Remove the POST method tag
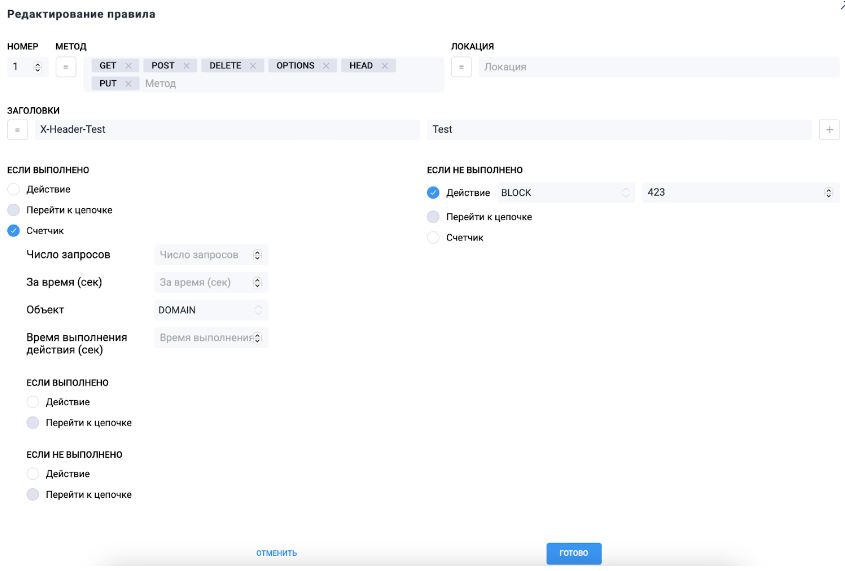The width and height of the screenshot is (845, 571). point(186,66)
